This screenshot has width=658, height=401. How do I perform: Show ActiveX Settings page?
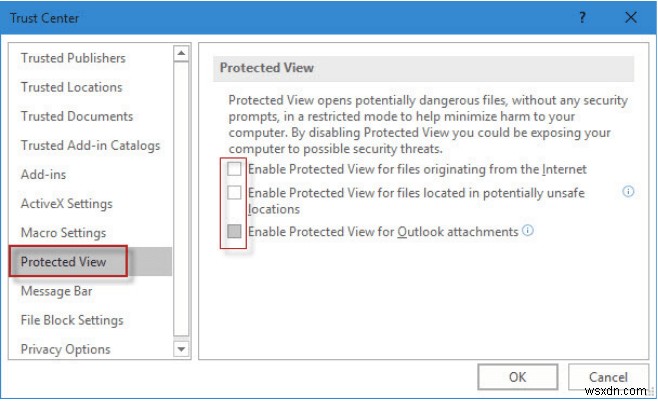pyautogui.click(x=66, y=204)
